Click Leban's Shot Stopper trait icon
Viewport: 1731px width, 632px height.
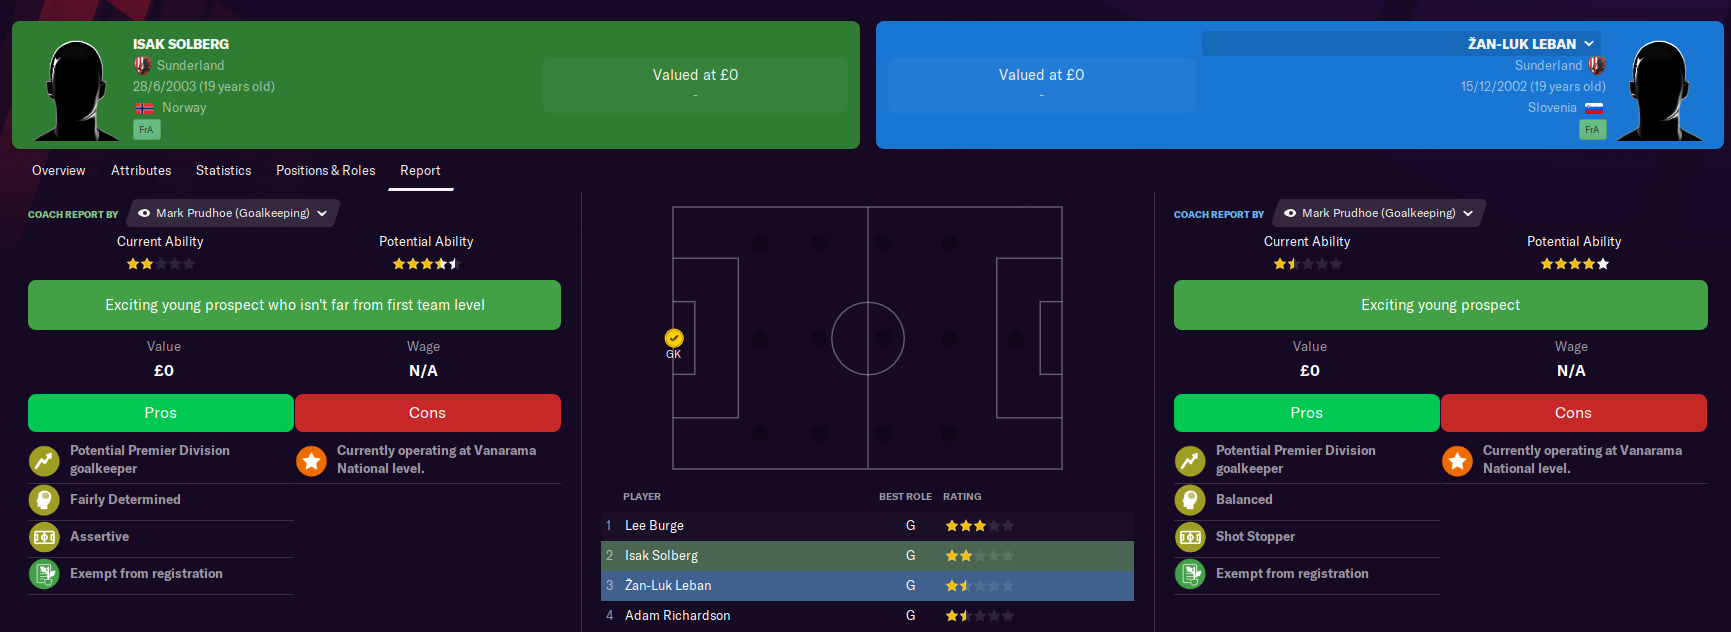coord(1190,537)
